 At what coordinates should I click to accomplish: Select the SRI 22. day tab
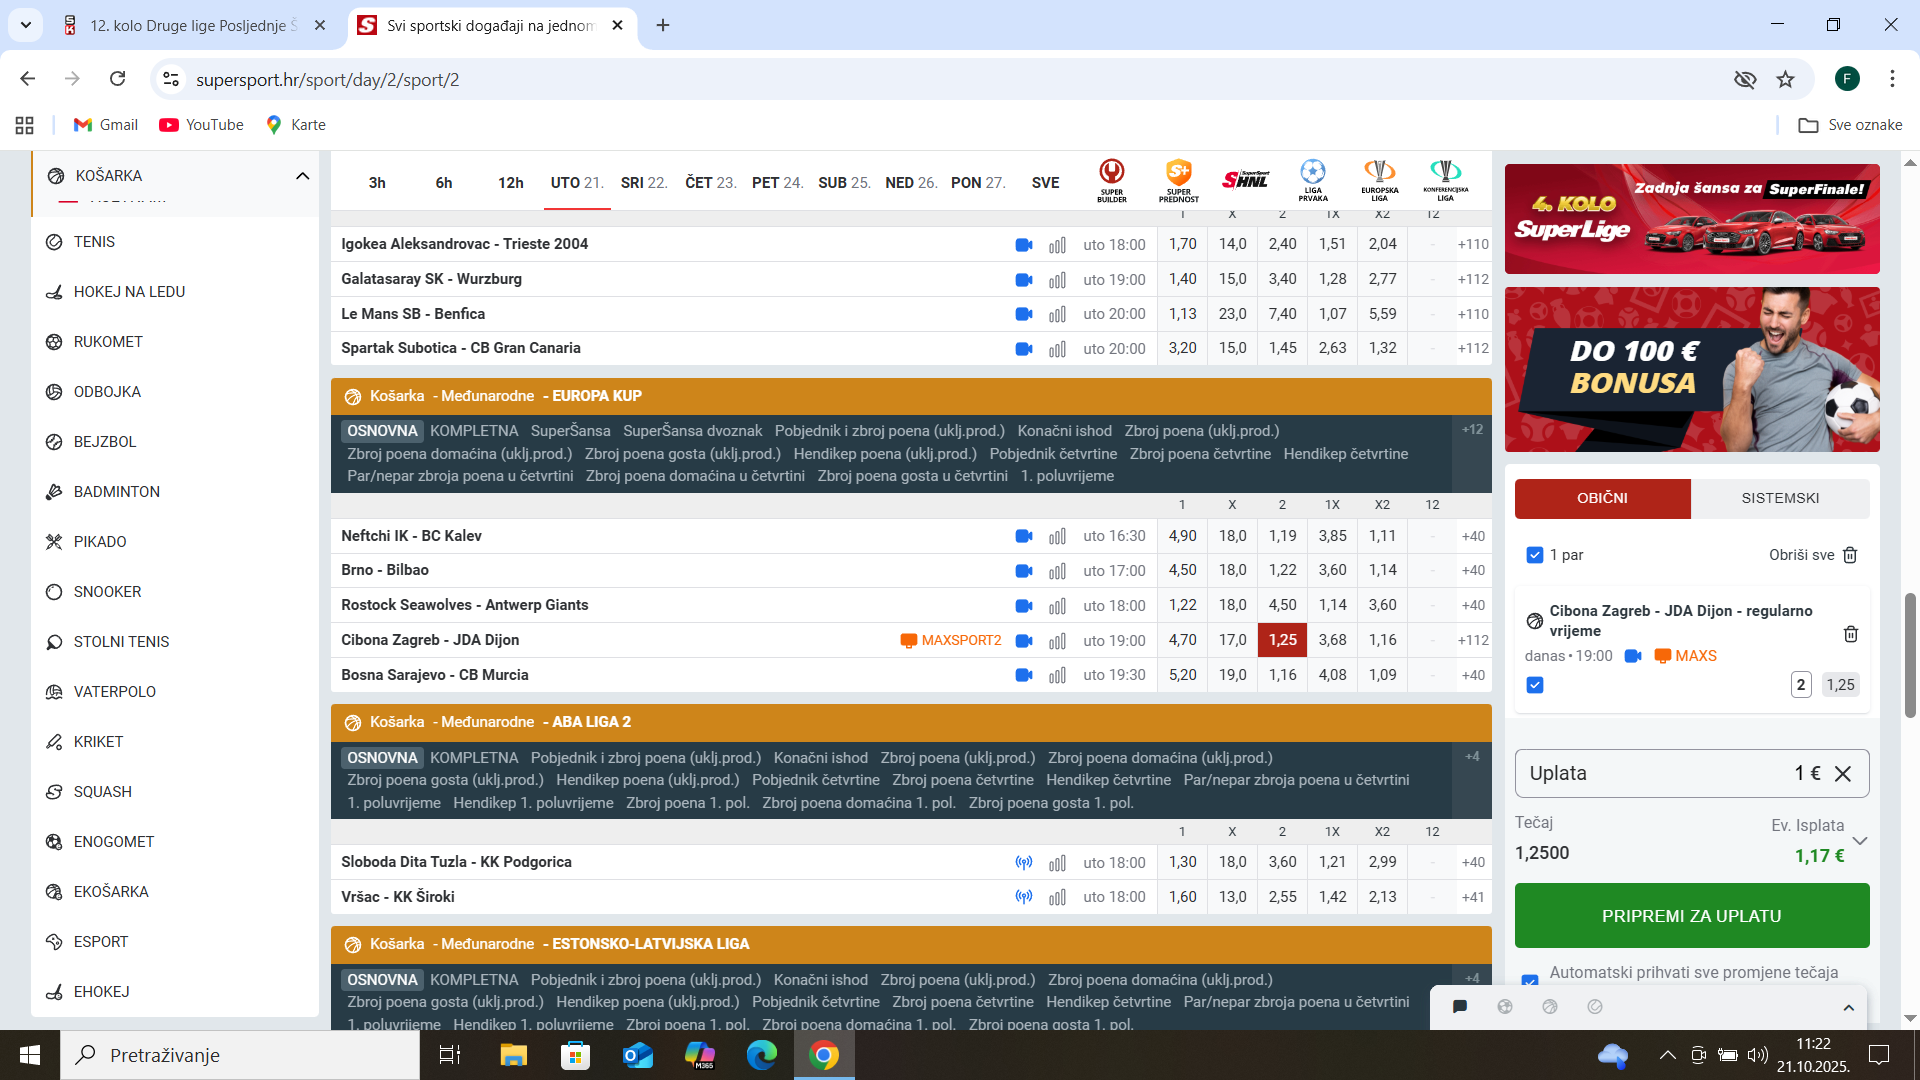click(x=643, y=183)
